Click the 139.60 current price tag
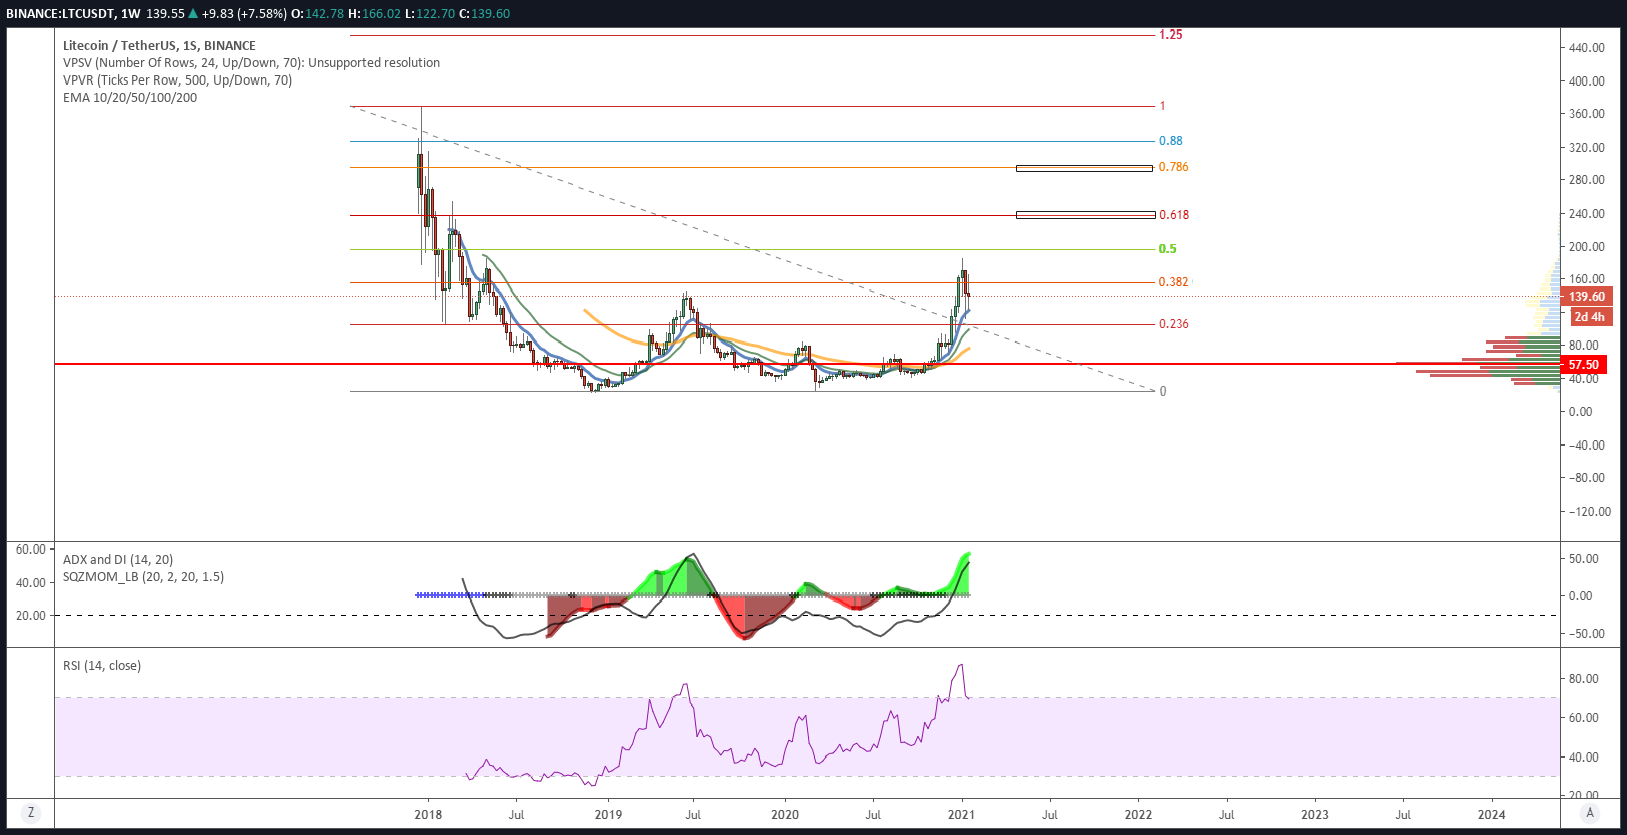The image size is (1627, 835). pos(1586,297)
